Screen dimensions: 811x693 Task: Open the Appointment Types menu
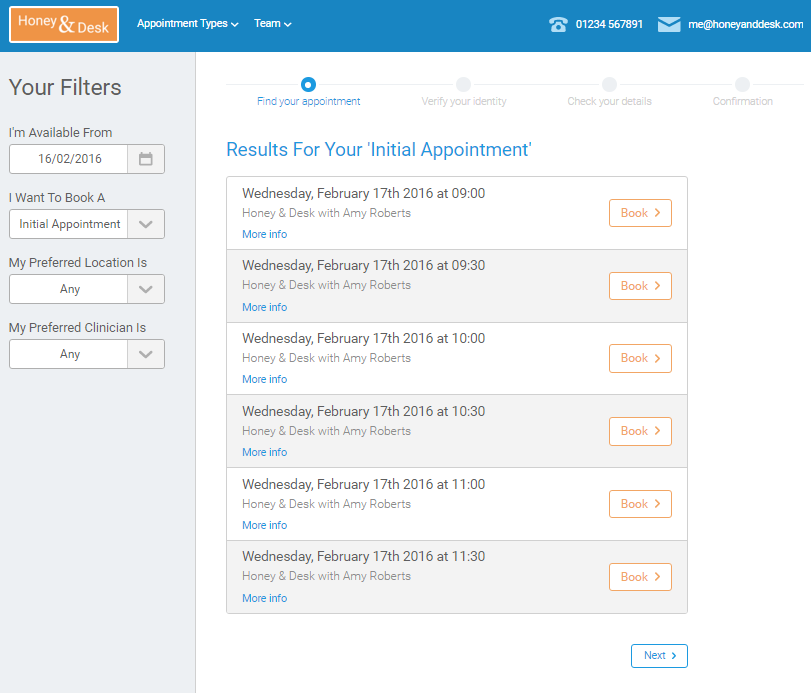(x=187, y=23)
